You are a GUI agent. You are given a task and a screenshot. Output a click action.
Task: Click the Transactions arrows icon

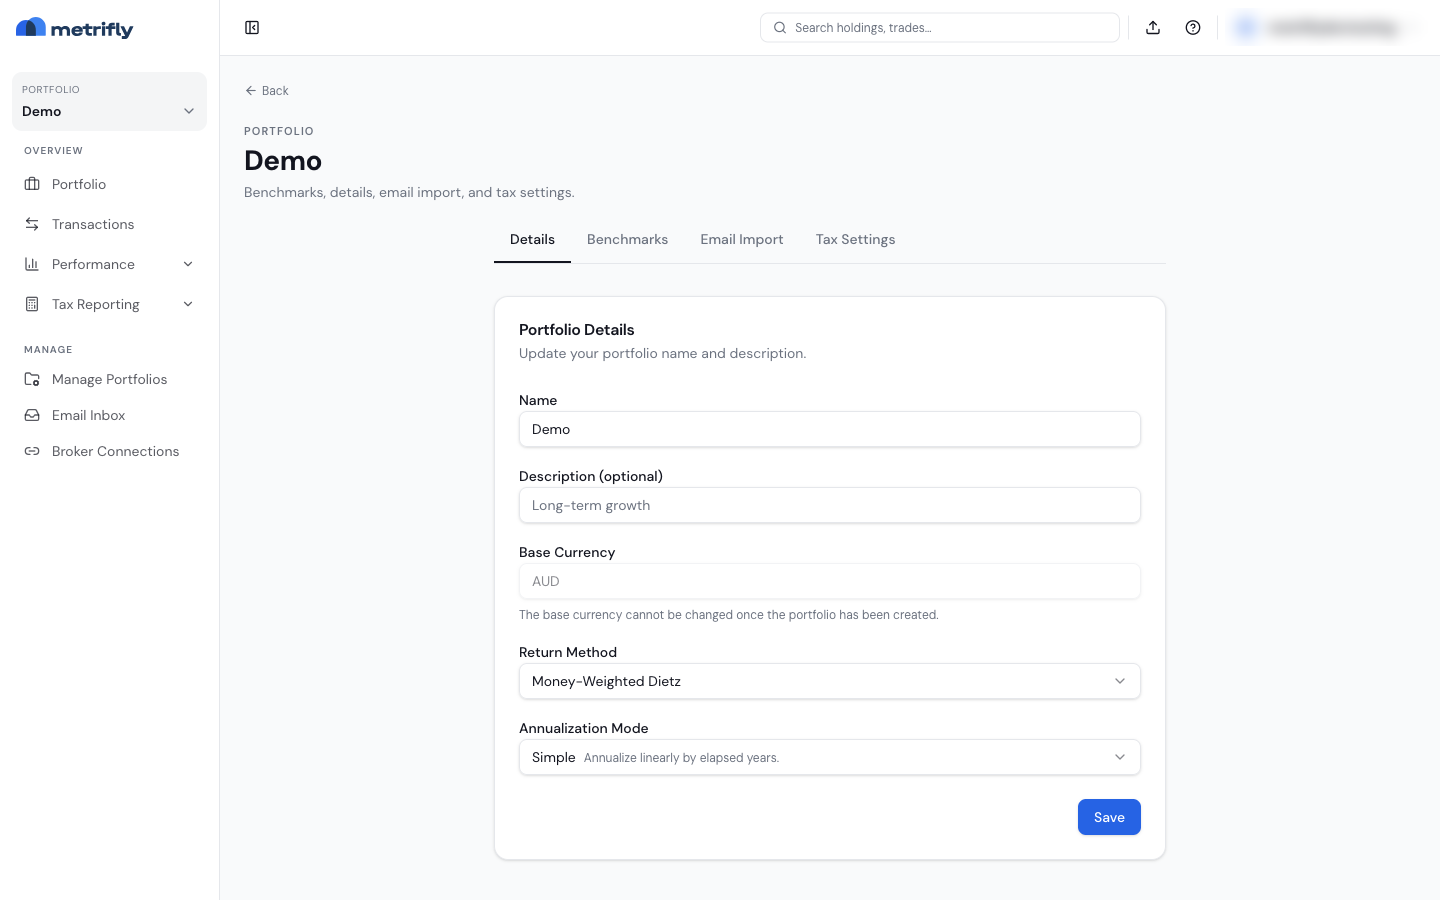pyautogui.click(x=32, y=224)
